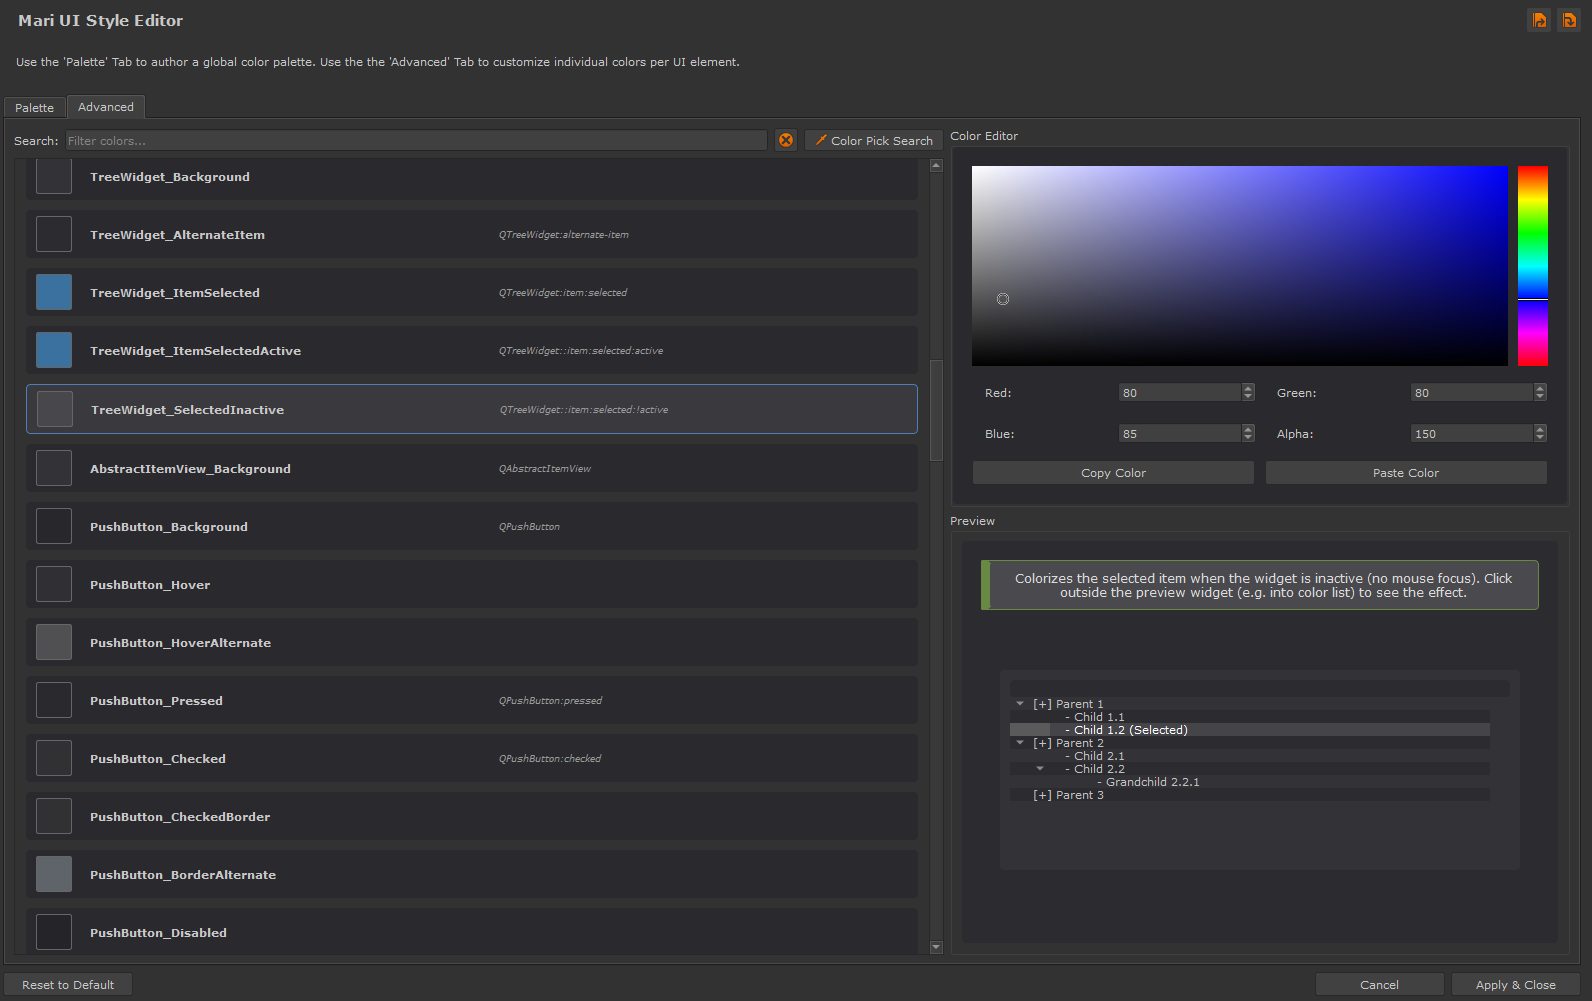
Task: Clear the search filter with orange X icon
Action: tap(786, 141)
